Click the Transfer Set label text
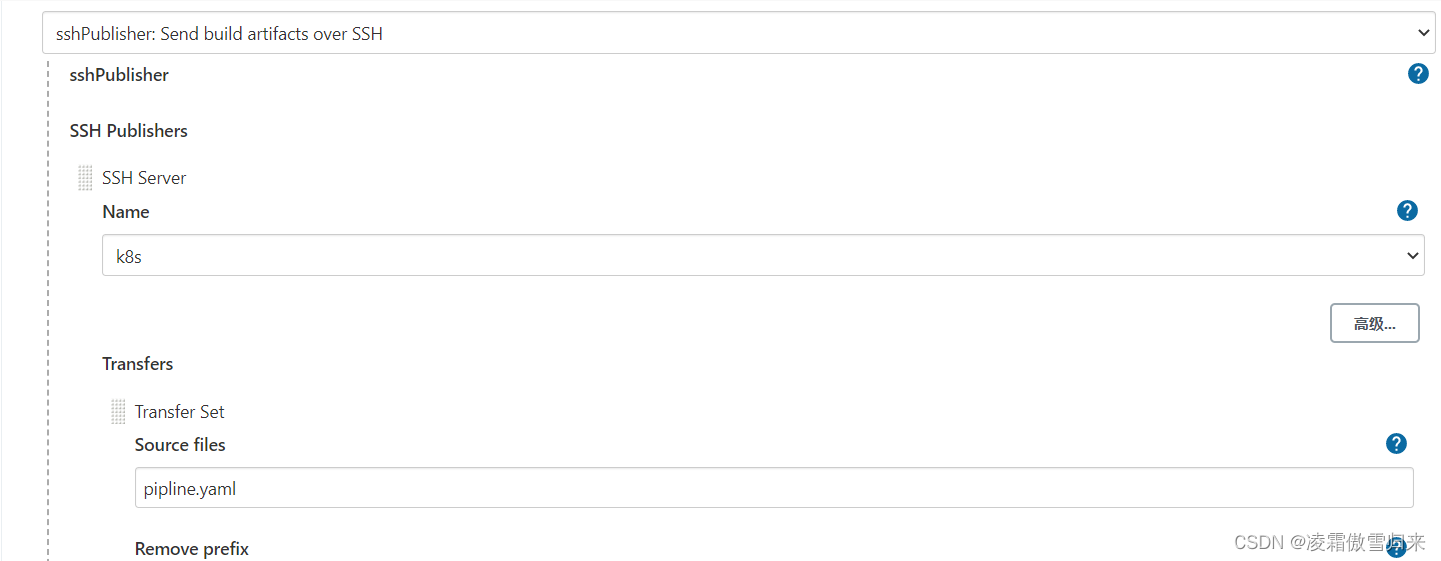The image size is (1441, 561). [180, 412]
